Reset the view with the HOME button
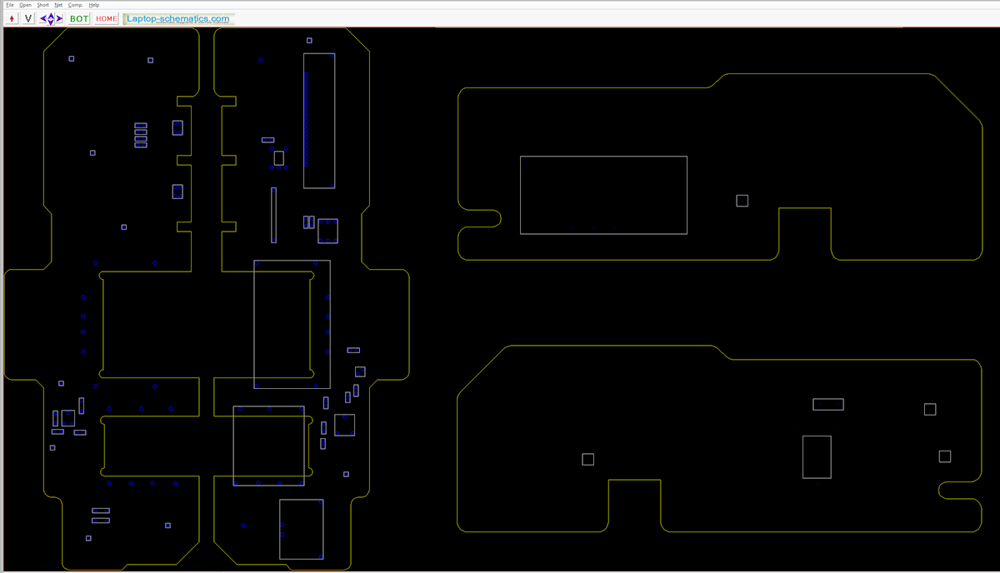Viewport: 1000px width, 573px height. point(107,19)
